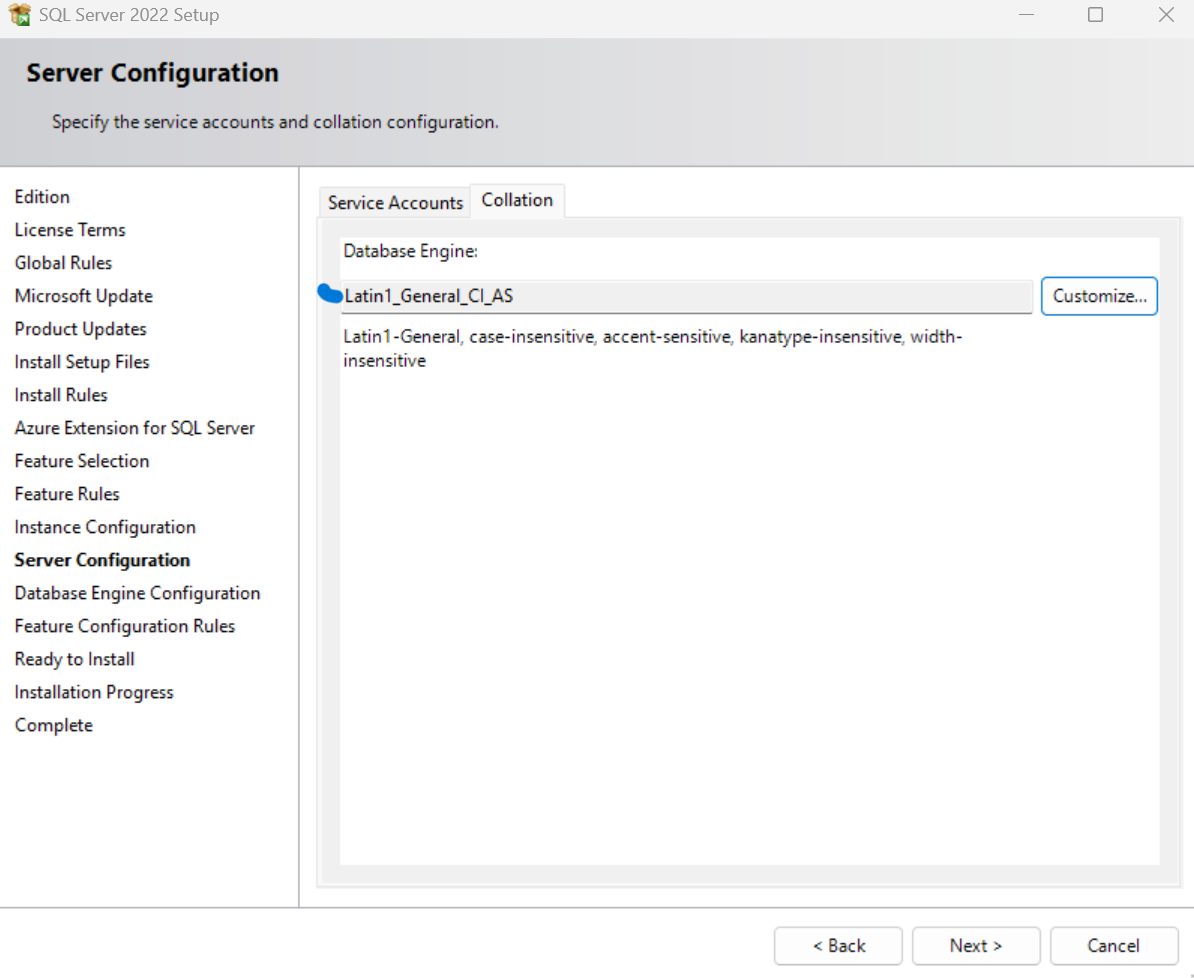Open the License Terms step
This screenshot has width=1194, height=978.
(70, 229)
